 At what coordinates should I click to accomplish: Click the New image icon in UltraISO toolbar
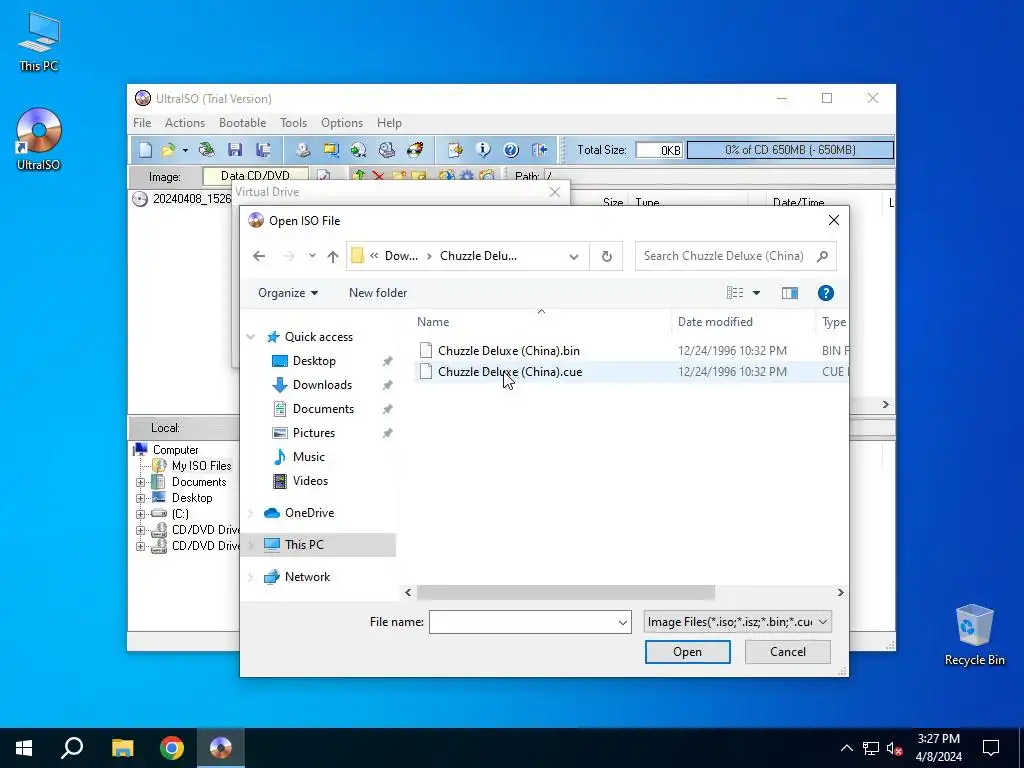145,150
